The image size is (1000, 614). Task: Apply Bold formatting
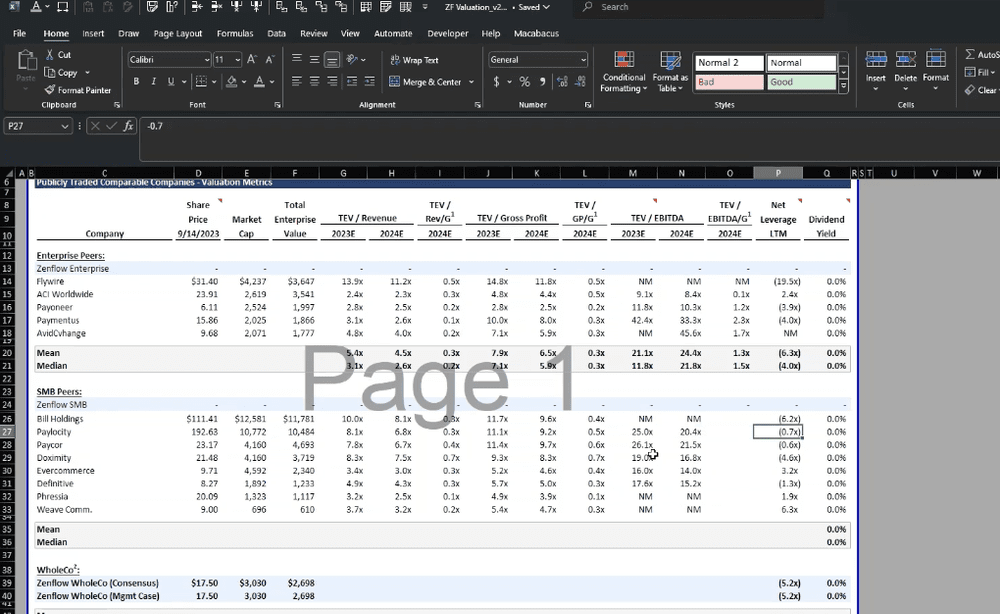pyautogui.click(x=136, y=82)
